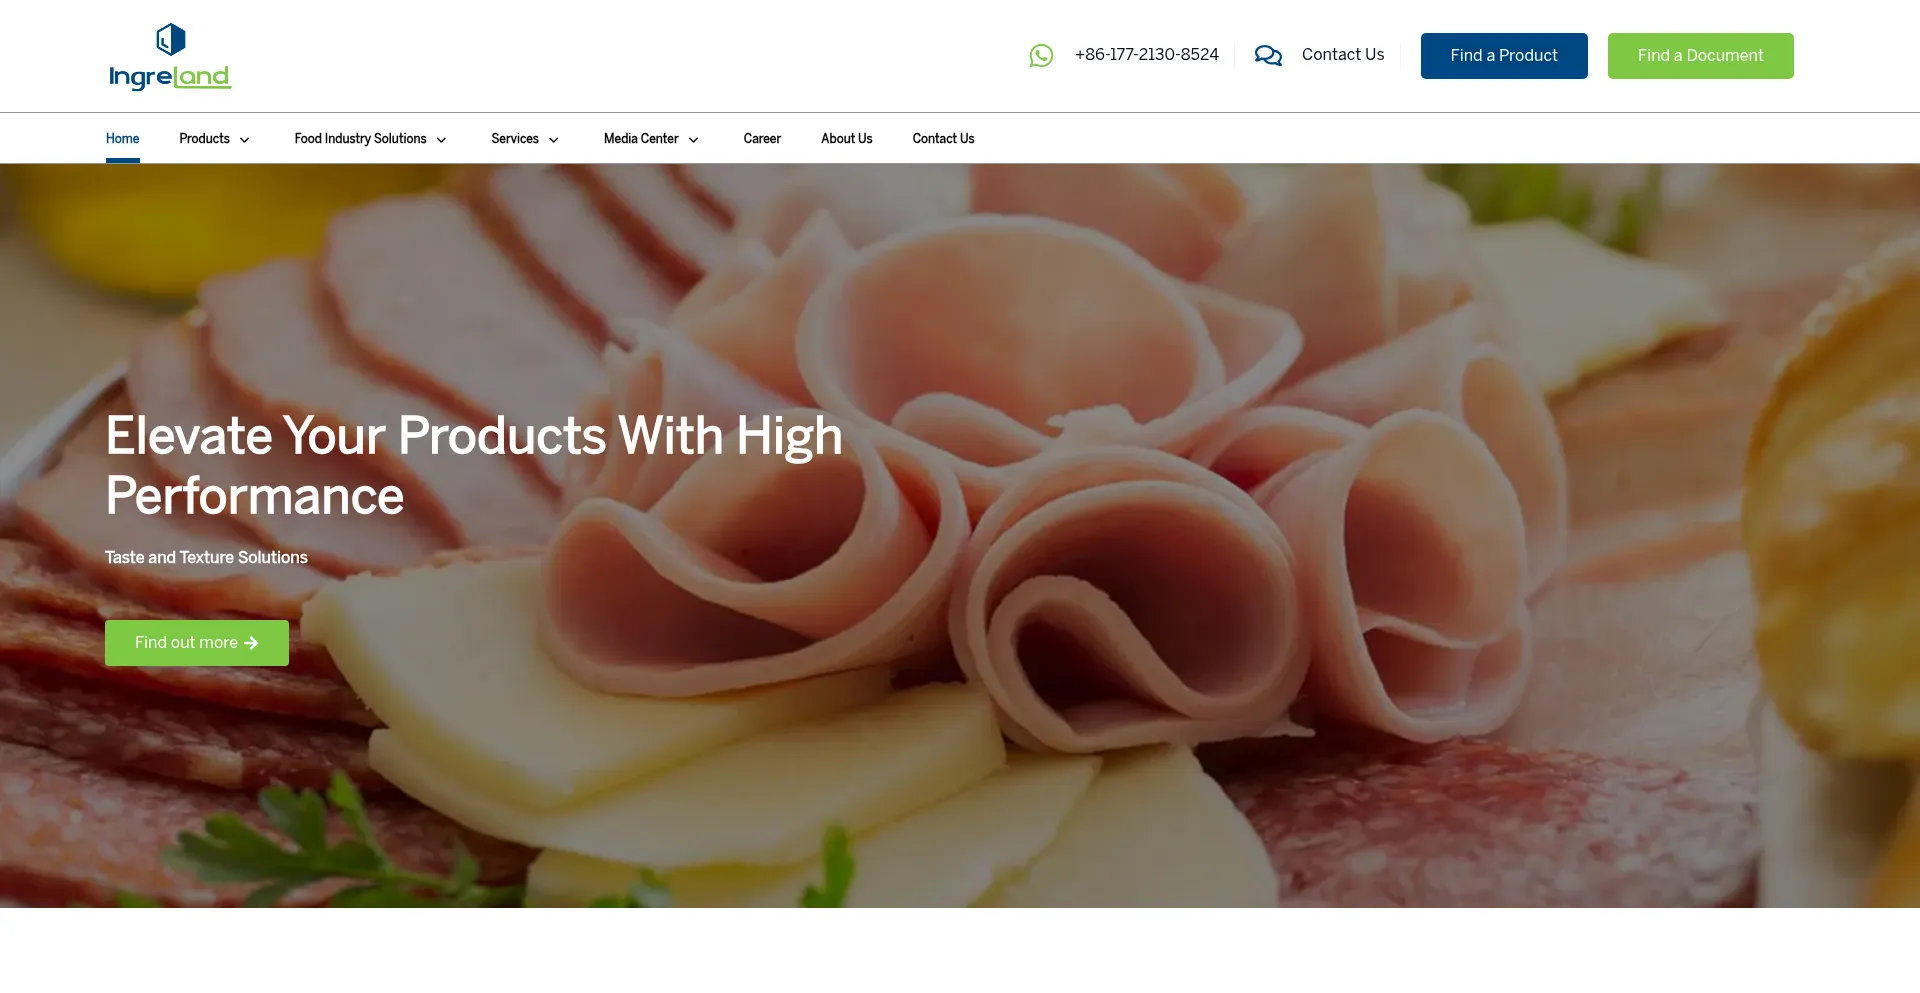Expand the Products dropdown chevron
Viewport: 1920px width, 993px height.
click(244, 140)
